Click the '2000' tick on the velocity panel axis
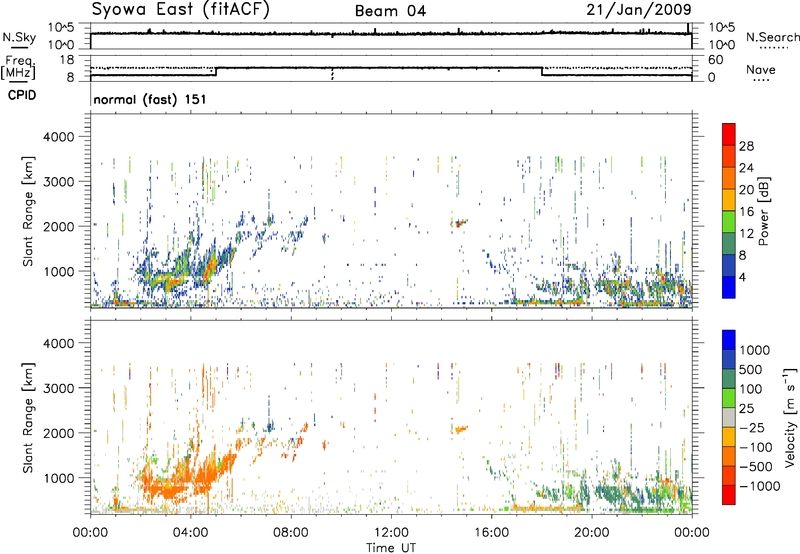Image resolution: width=800 pixels, height=554 pixels. (x=58, y=433)
